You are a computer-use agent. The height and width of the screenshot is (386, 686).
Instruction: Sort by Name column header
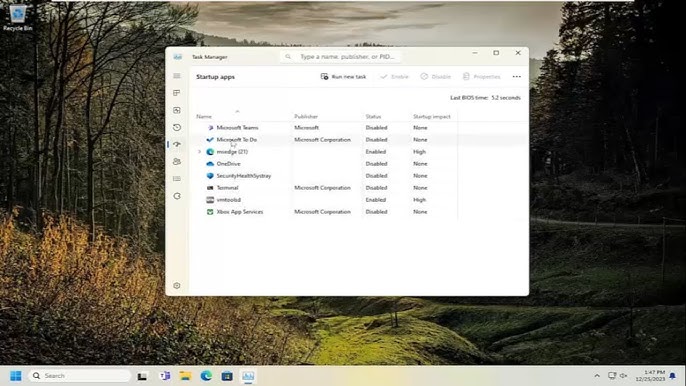tap(204, 116)
